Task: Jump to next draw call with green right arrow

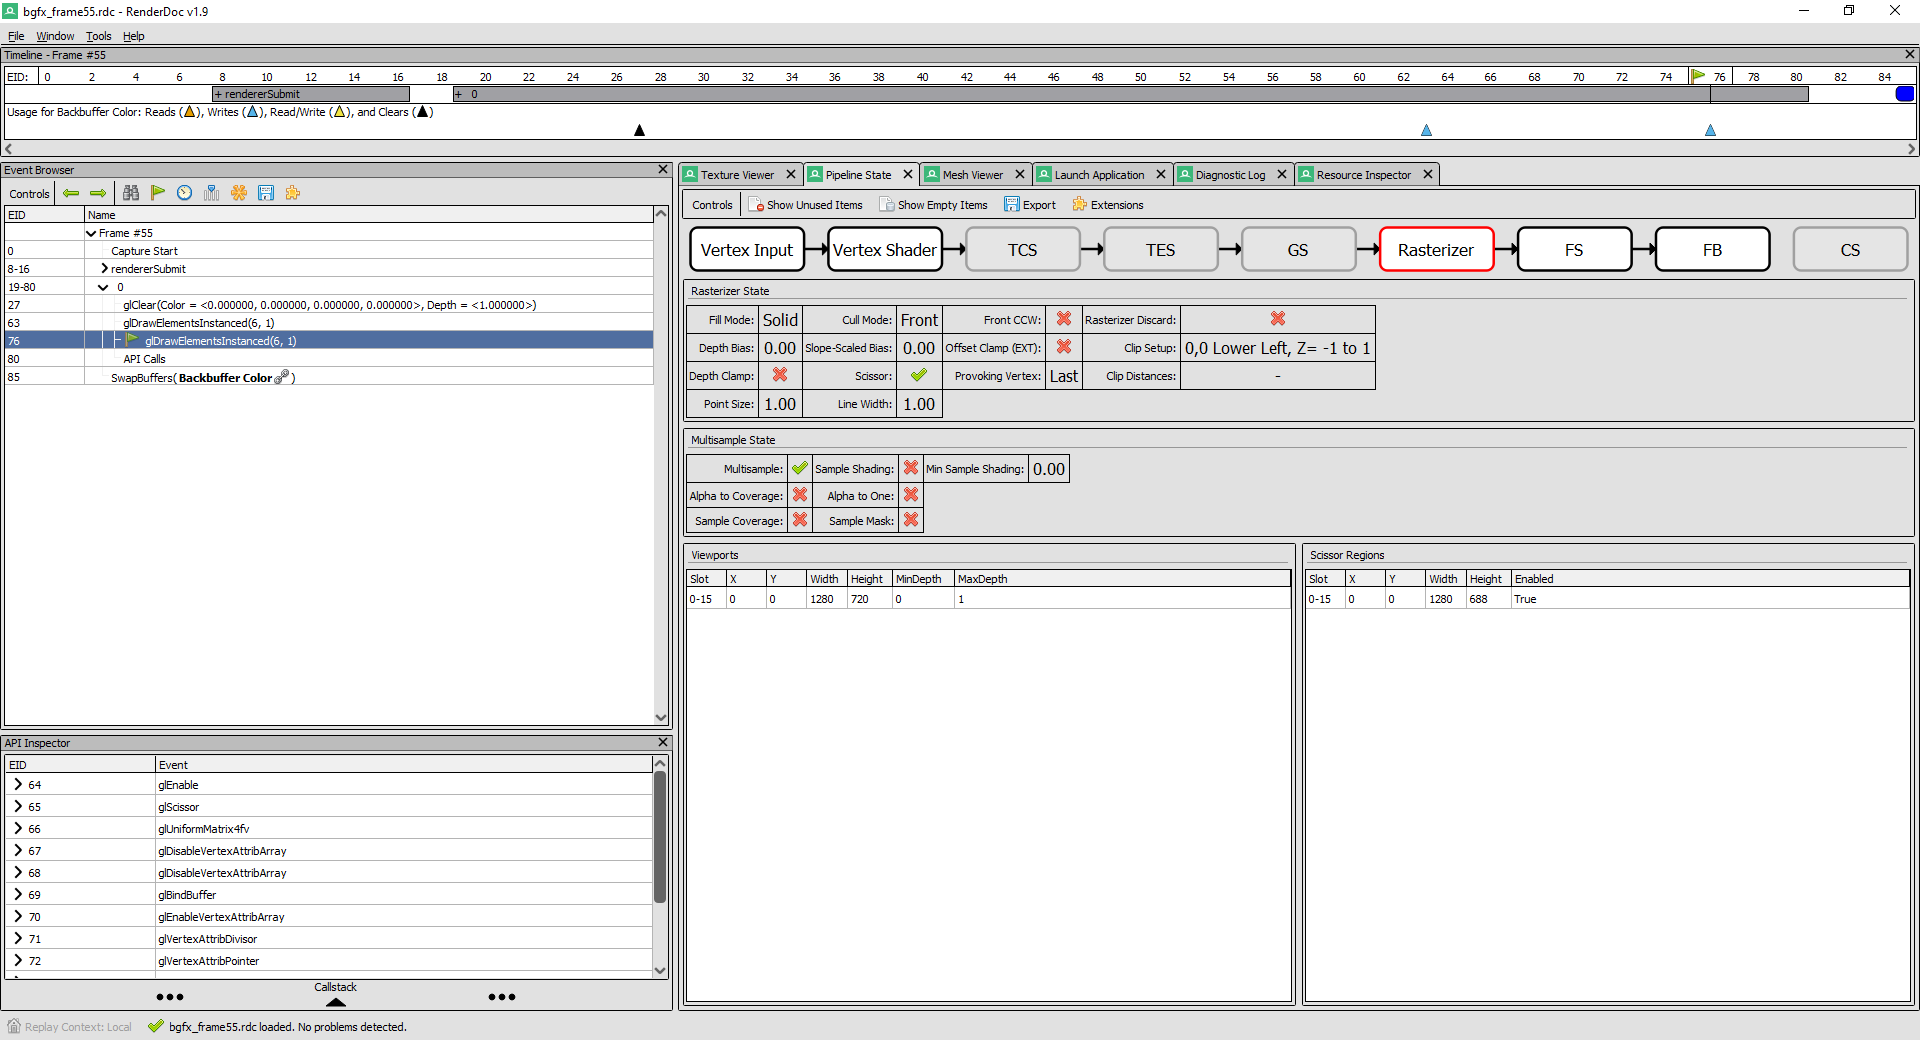Action: (97, 193)
